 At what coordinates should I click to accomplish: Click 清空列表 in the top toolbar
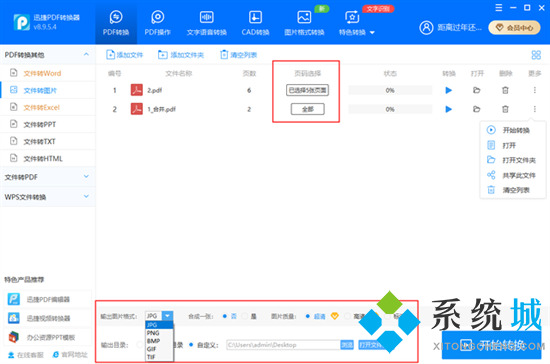pos(239,55)
